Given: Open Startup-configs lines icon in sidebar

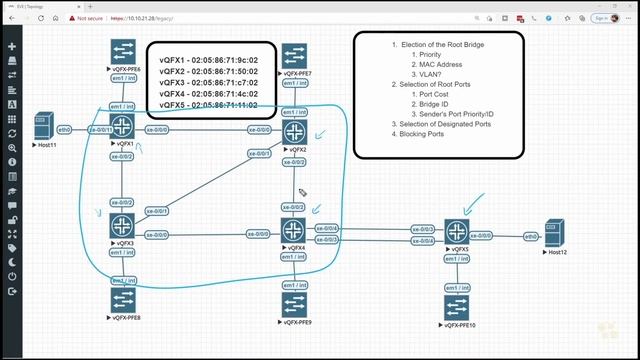Looking at the screenshot, I should [12, 90].
